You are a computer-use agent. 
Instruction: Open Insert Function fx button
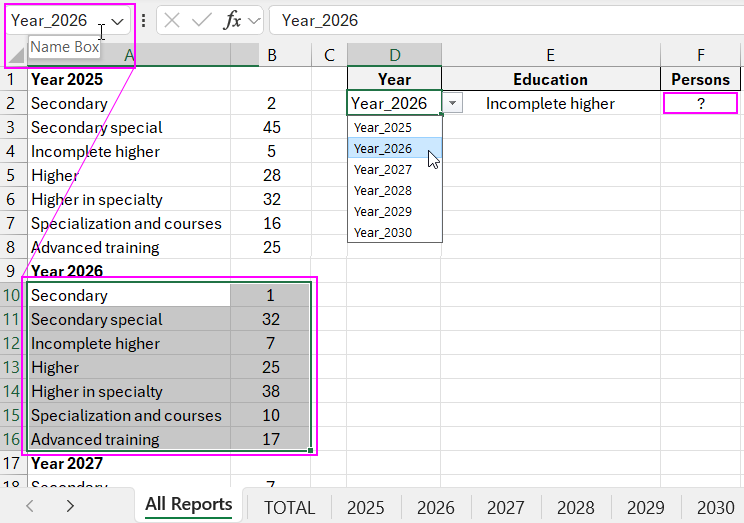(x=232, y=20)
